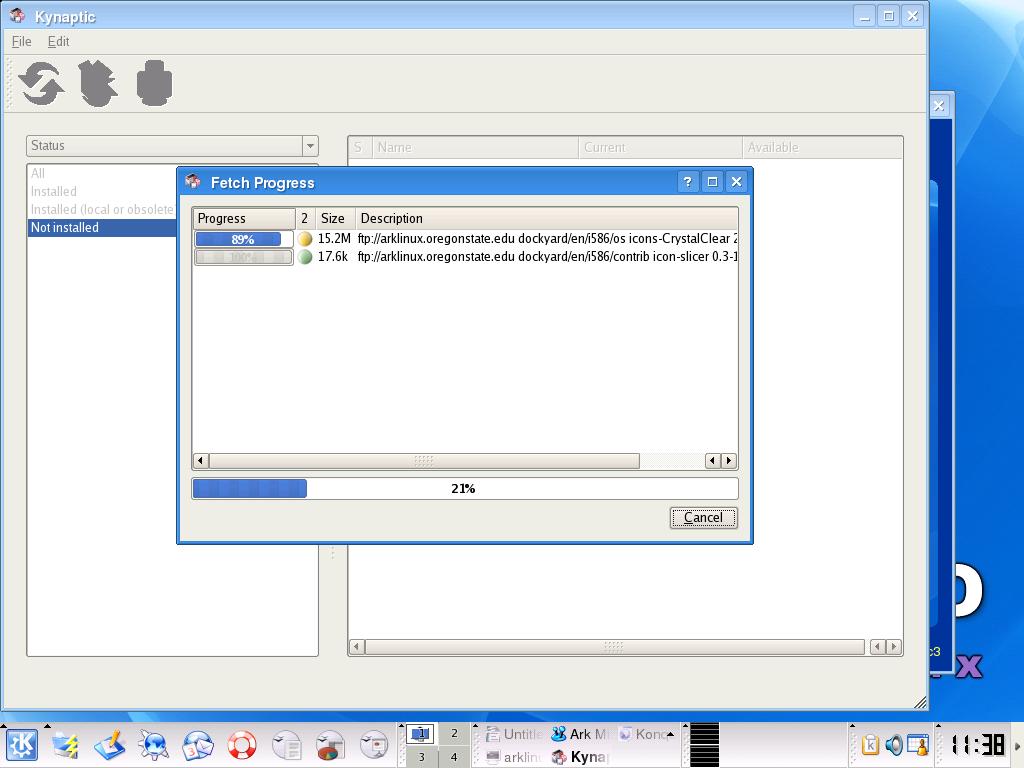The image size is (1024, 768).
Task: Click the third Kynaptic toolbar icon
Action: [155, 83]
